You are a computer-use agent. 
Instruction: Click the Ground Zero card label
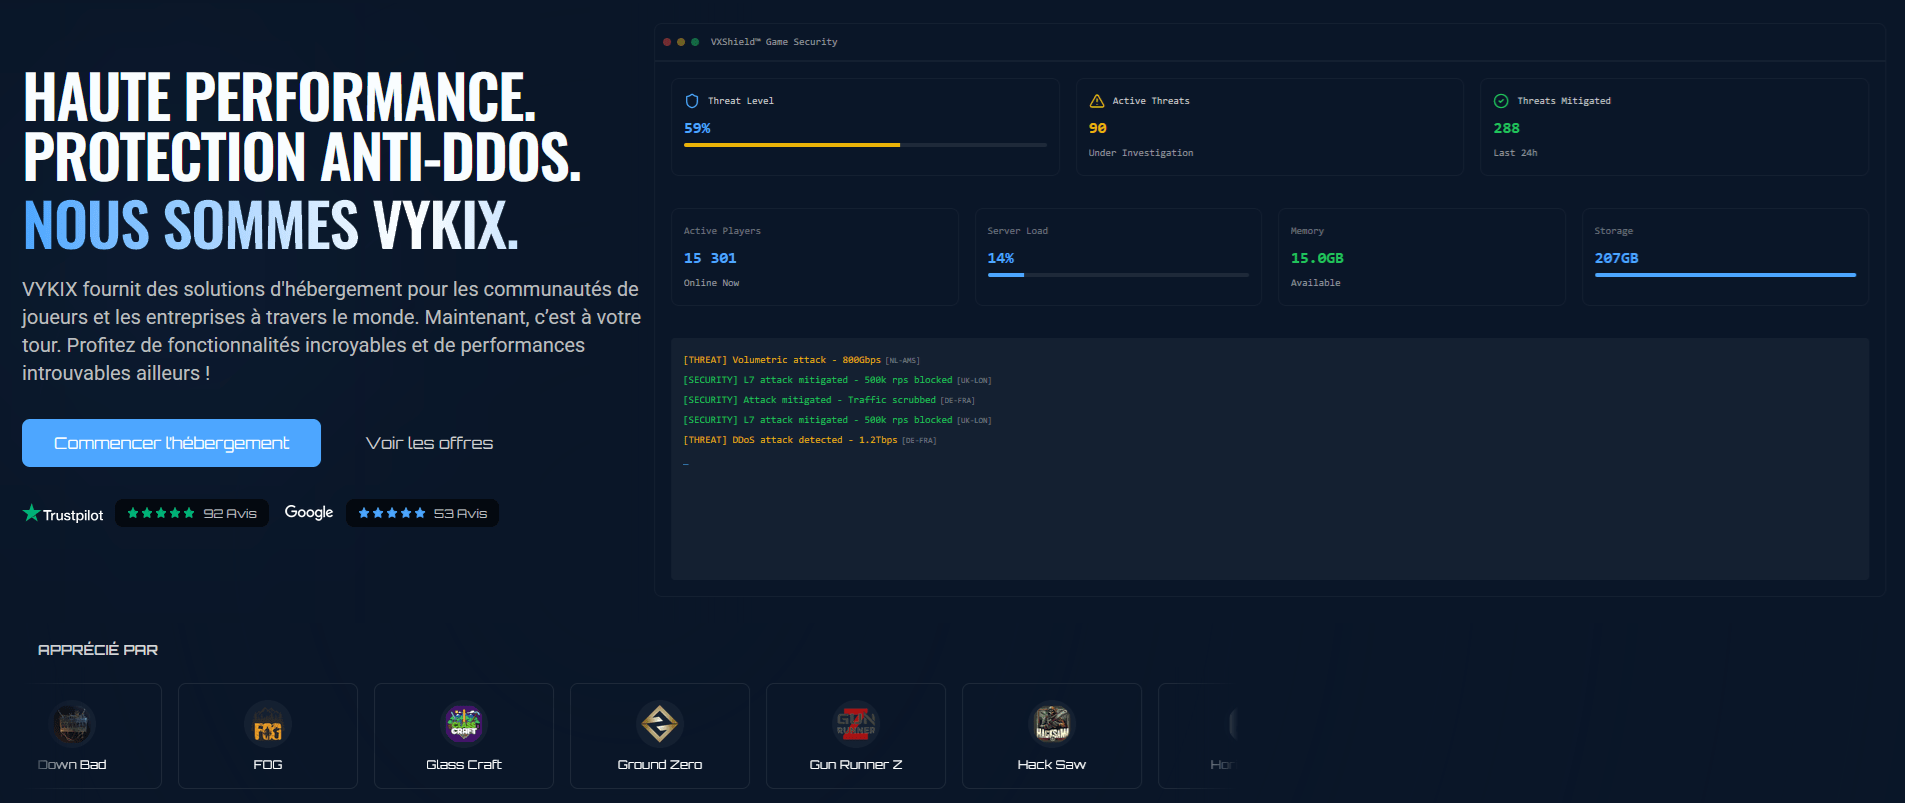[x=660, y=765]
